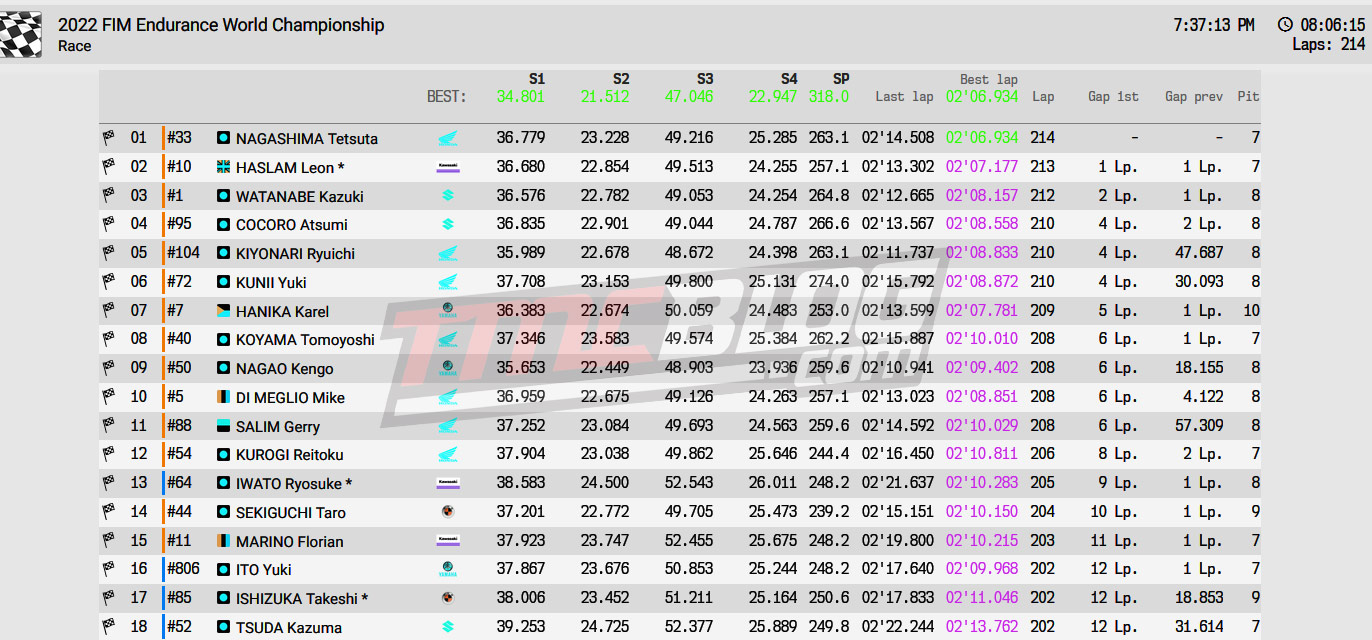Click the Best lap column header
Image resolution: width=1372 pixels, height=640 pixels.
(x=988, y=79)
